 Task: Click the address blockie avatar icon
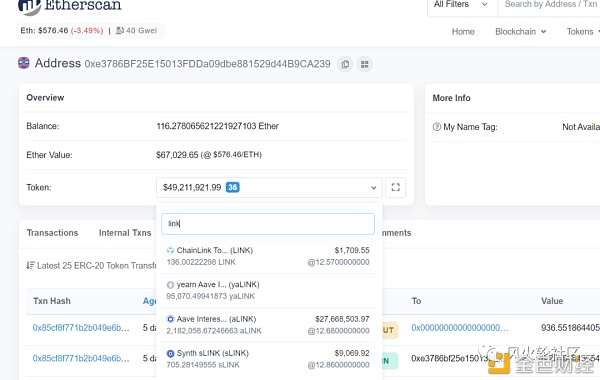(24, 63)
